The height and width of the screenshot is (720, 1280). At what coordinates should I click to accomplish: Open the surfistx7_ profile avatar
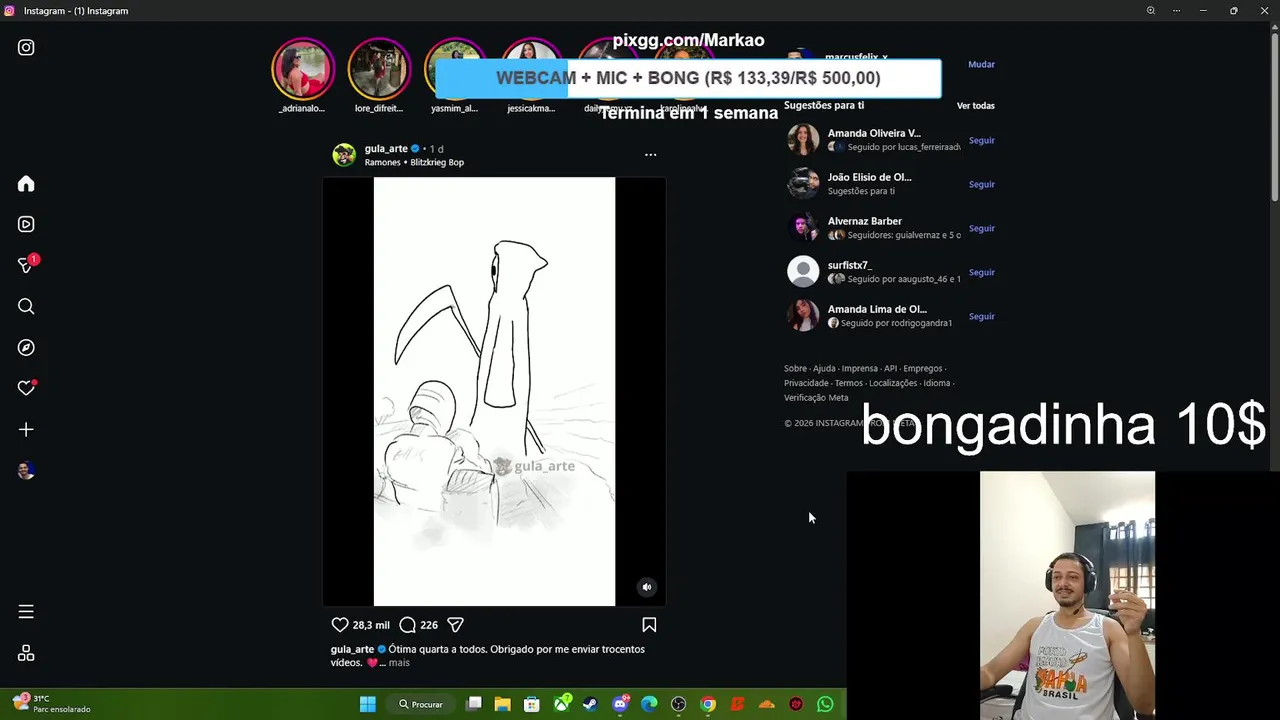(x=803, y=271)
